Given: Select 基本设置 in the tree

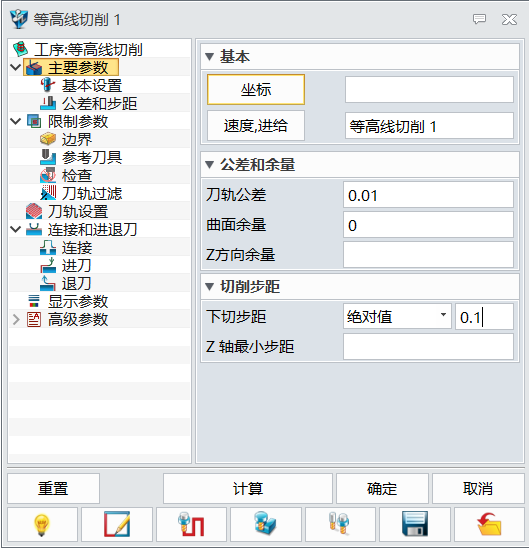Looking at the screenshot, I should [92, 86].
